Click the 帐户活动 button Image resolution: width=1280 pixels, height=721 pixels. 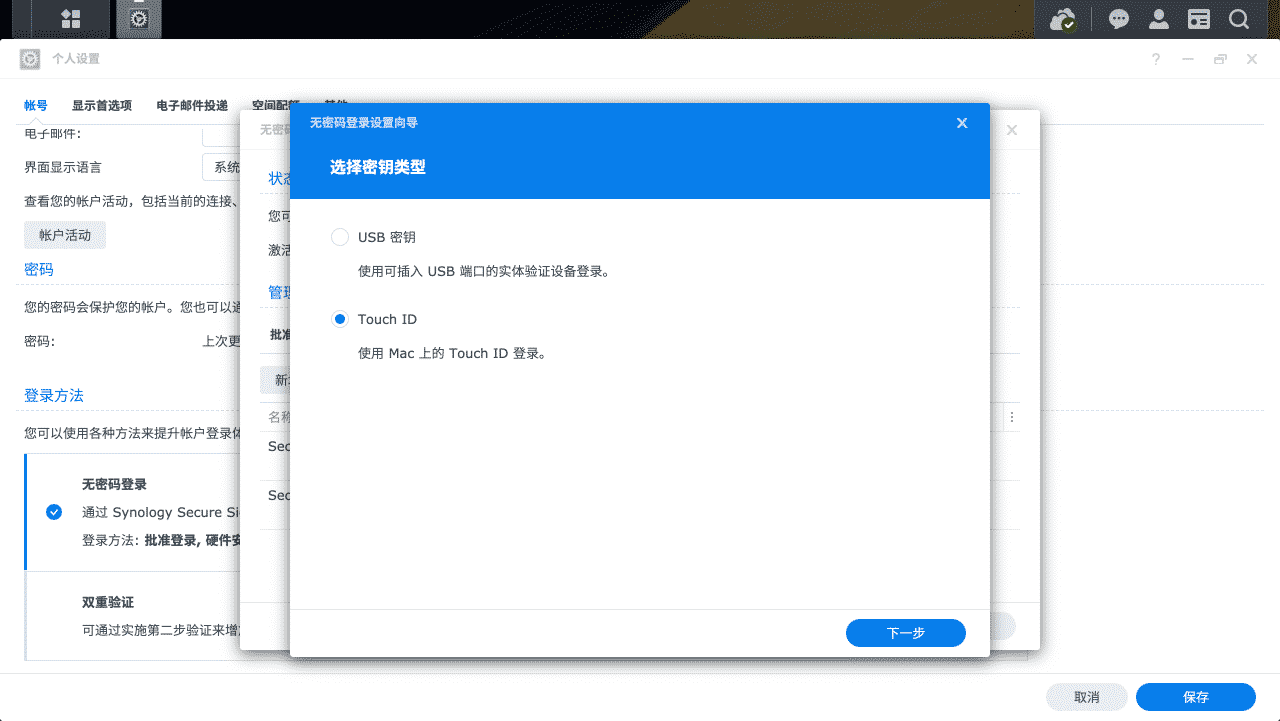click(65, 235)
